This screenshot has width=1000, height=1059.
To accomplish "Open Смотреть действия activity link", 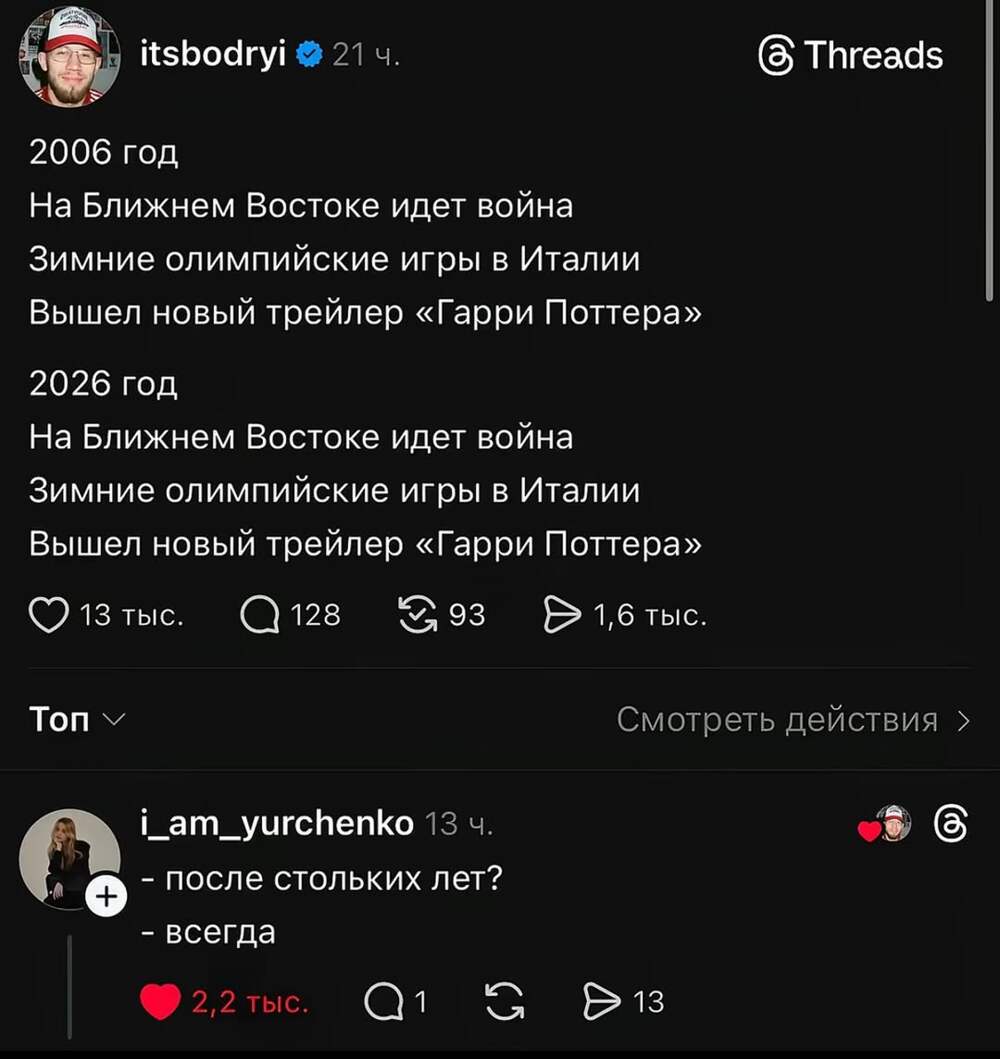I will [x=793, y=719].
